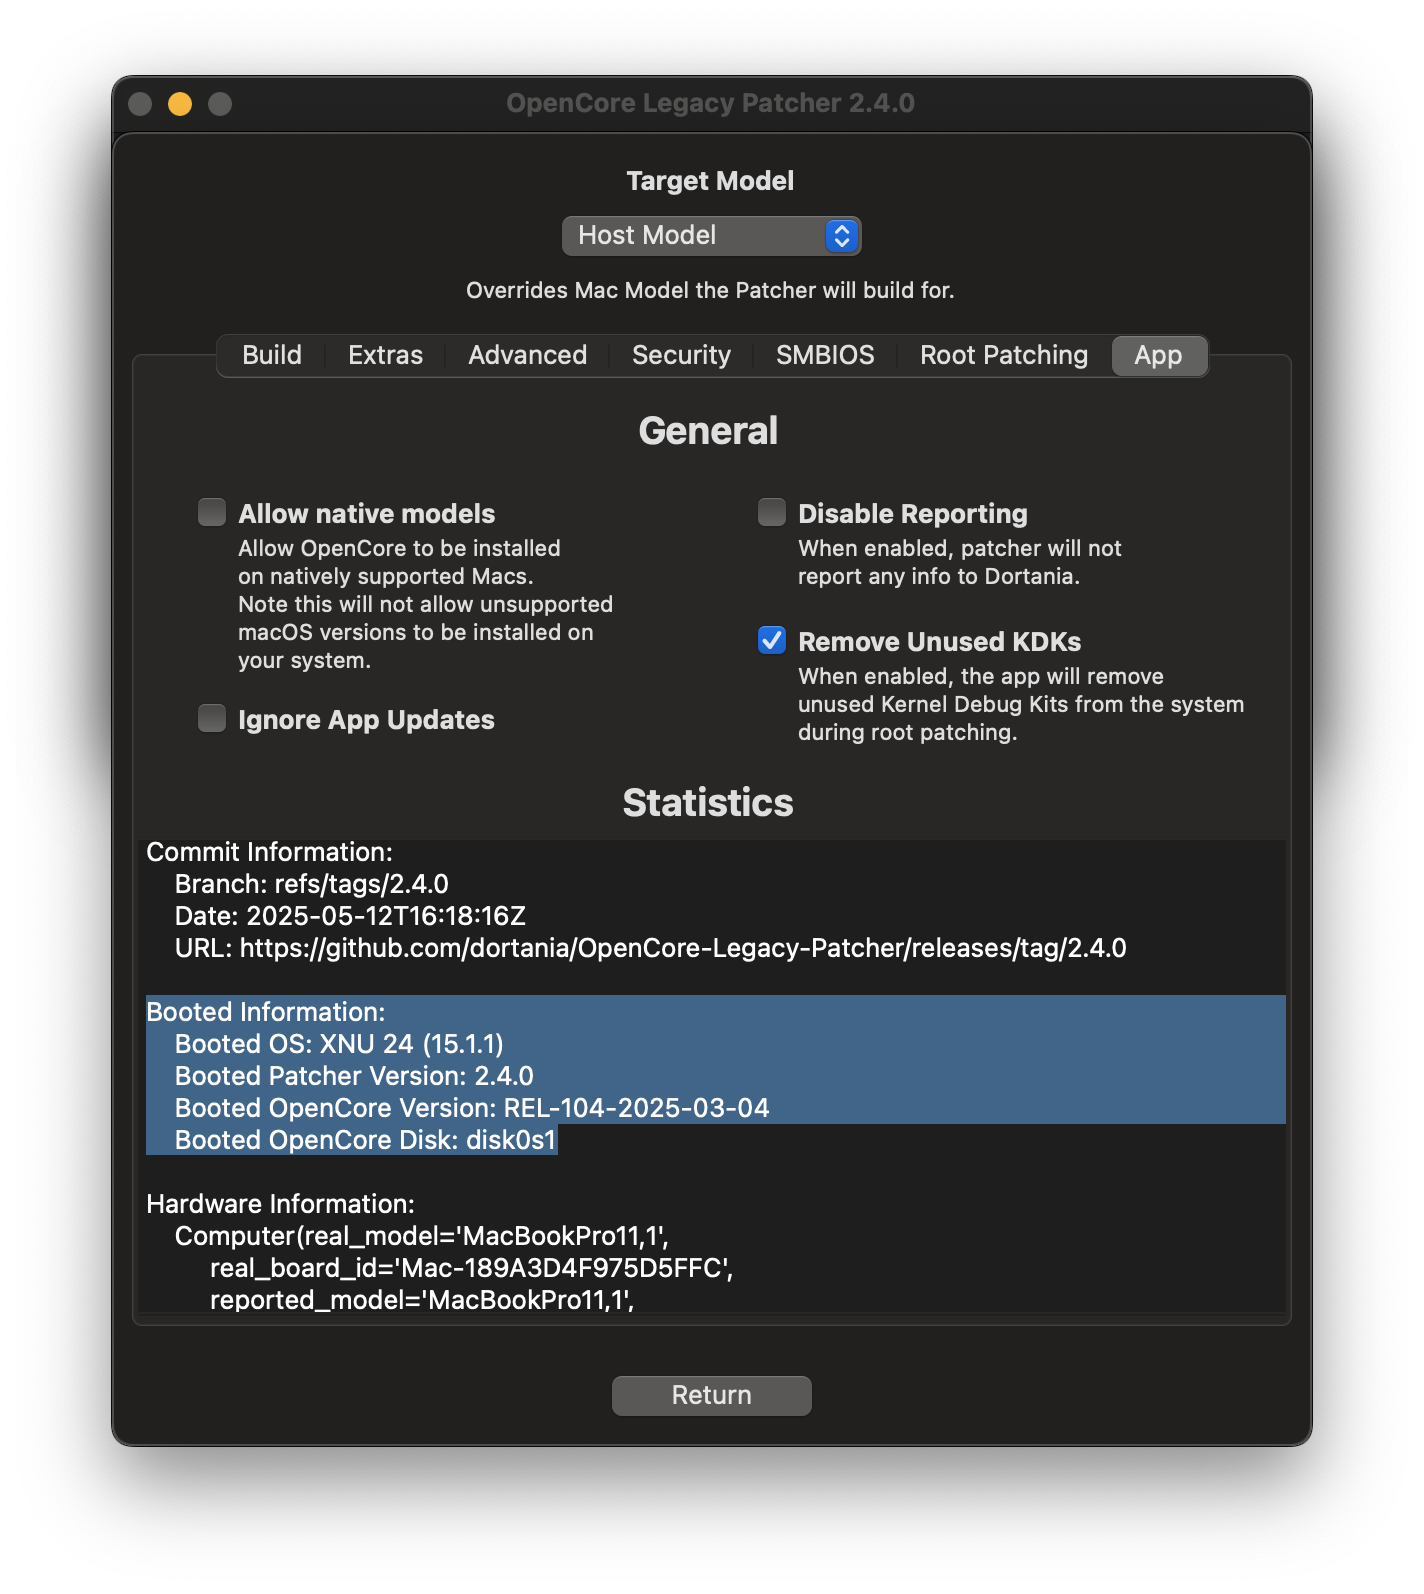Switch to the SMBIOS tab
Screen dimensions: 1424x1594
click(825, 356)
